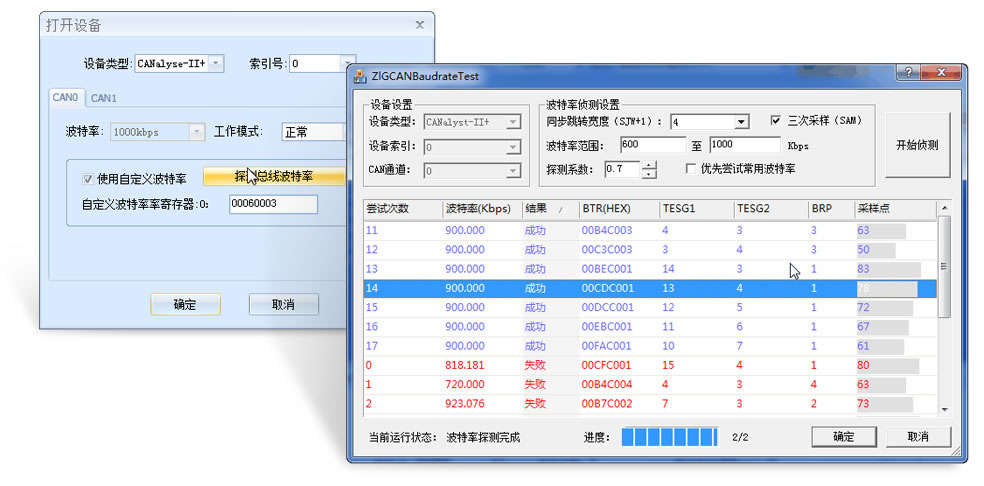Click 波特率探测完成 status text
The width and height of the screenshot is (984, 486).
click(x=483, y=438)
